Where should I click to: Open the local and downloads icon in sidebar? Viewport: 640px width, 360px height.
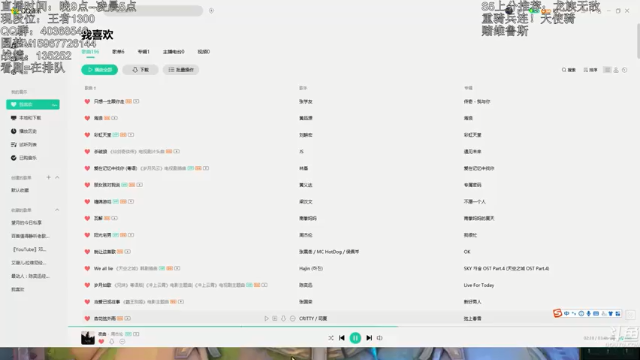pyautogui.click(x=13, y=118)
